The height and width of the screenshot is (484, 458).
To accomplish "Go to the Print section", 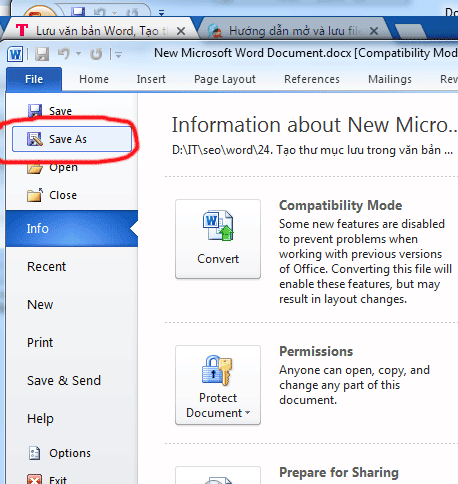I will tap(40, 343).
